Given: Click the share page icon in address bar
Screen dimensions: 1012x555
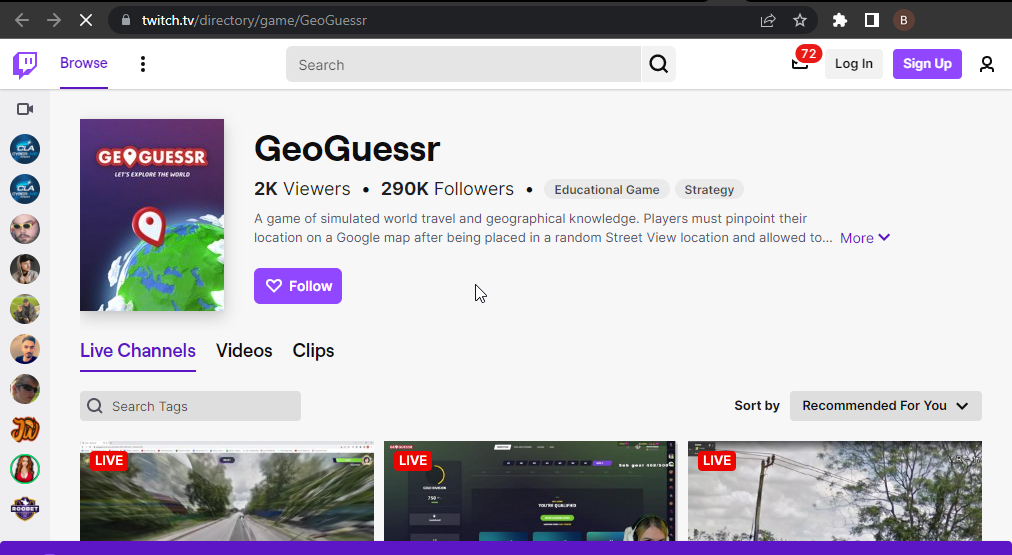Looking at the screenshot, I should [767, 20].
